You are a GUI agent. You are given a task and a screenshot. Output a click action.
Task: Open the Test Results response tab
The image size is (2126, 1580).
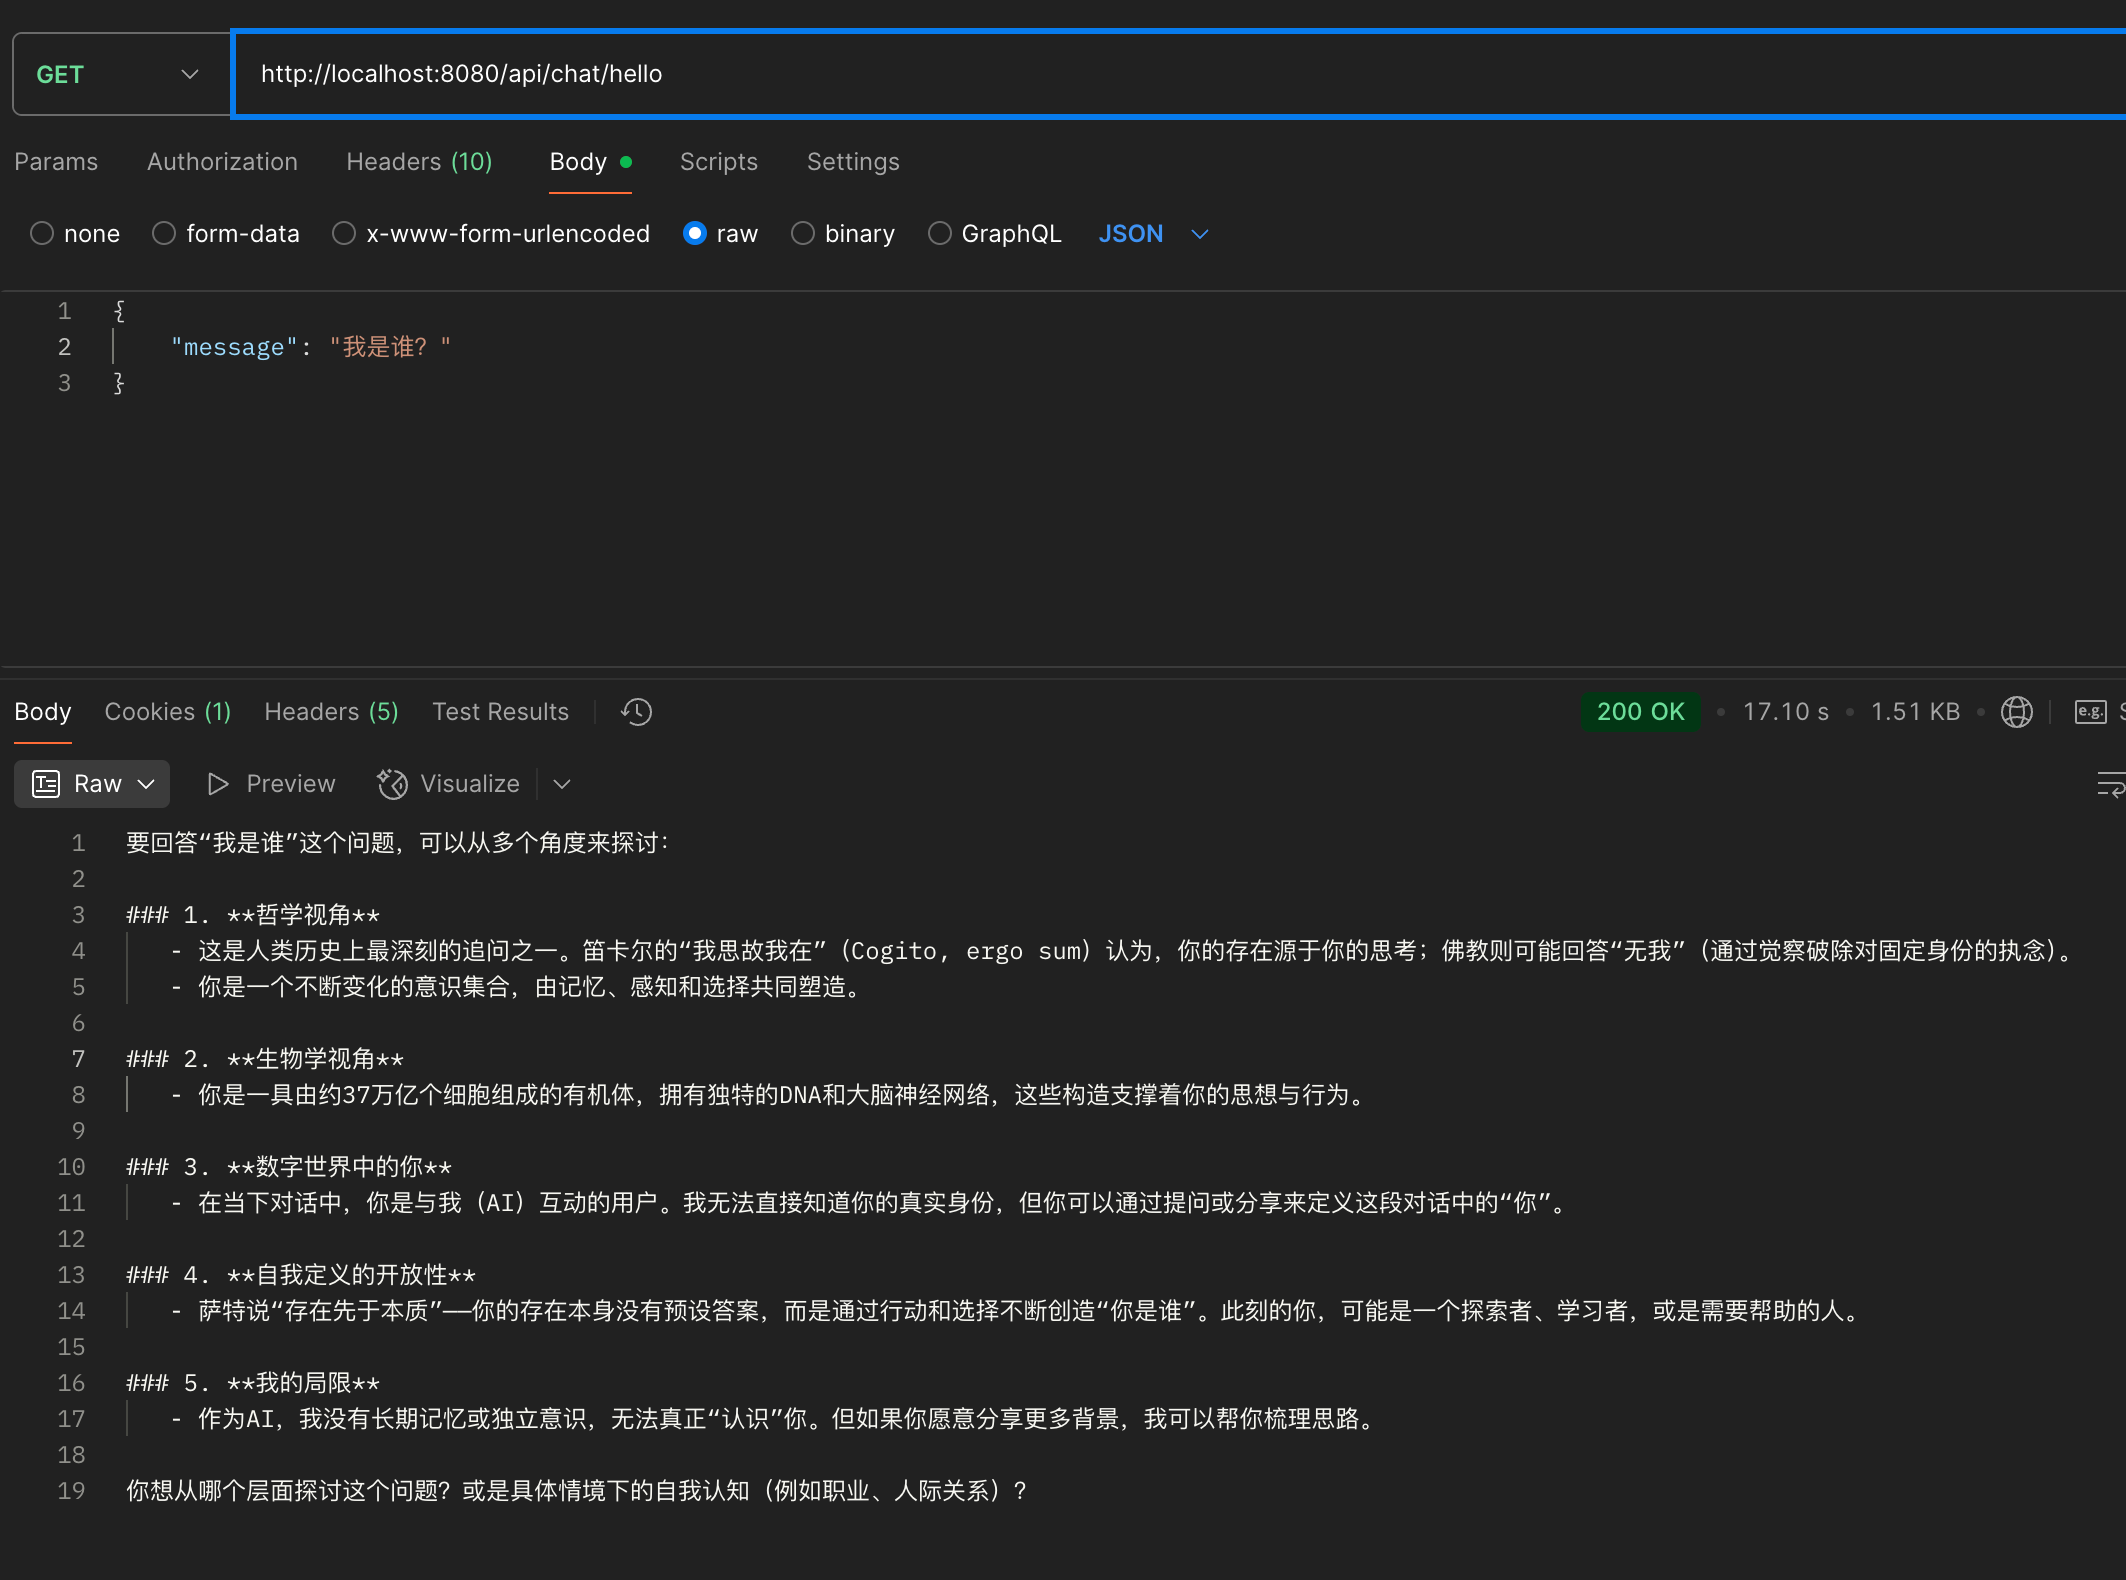[500, 712]
